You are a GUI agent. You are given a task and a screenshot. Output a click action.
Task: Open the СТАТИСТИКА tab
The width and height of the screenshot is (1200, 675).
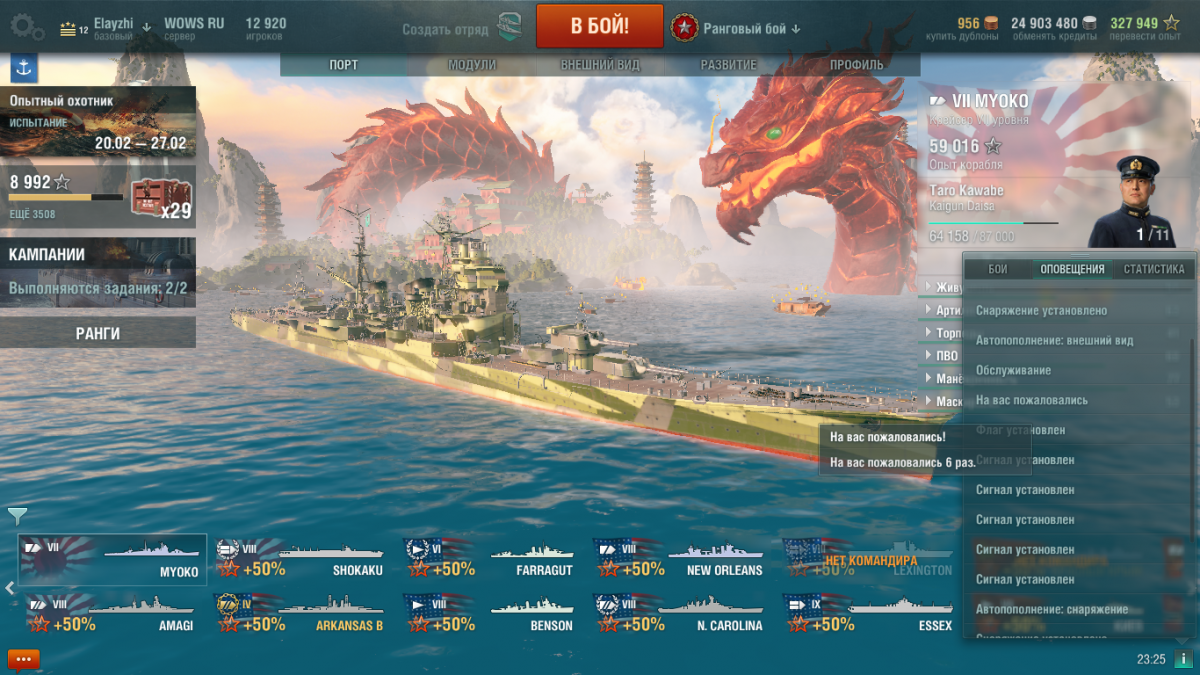click(x=1153, y=269)
